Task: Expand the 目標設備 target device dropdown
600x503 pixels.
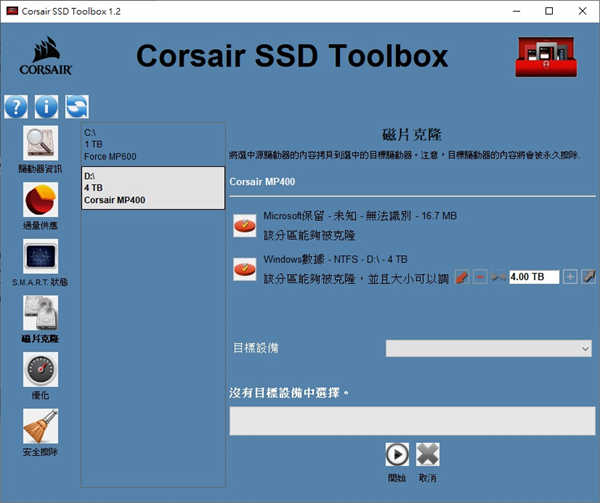Action: pos(489,348)
